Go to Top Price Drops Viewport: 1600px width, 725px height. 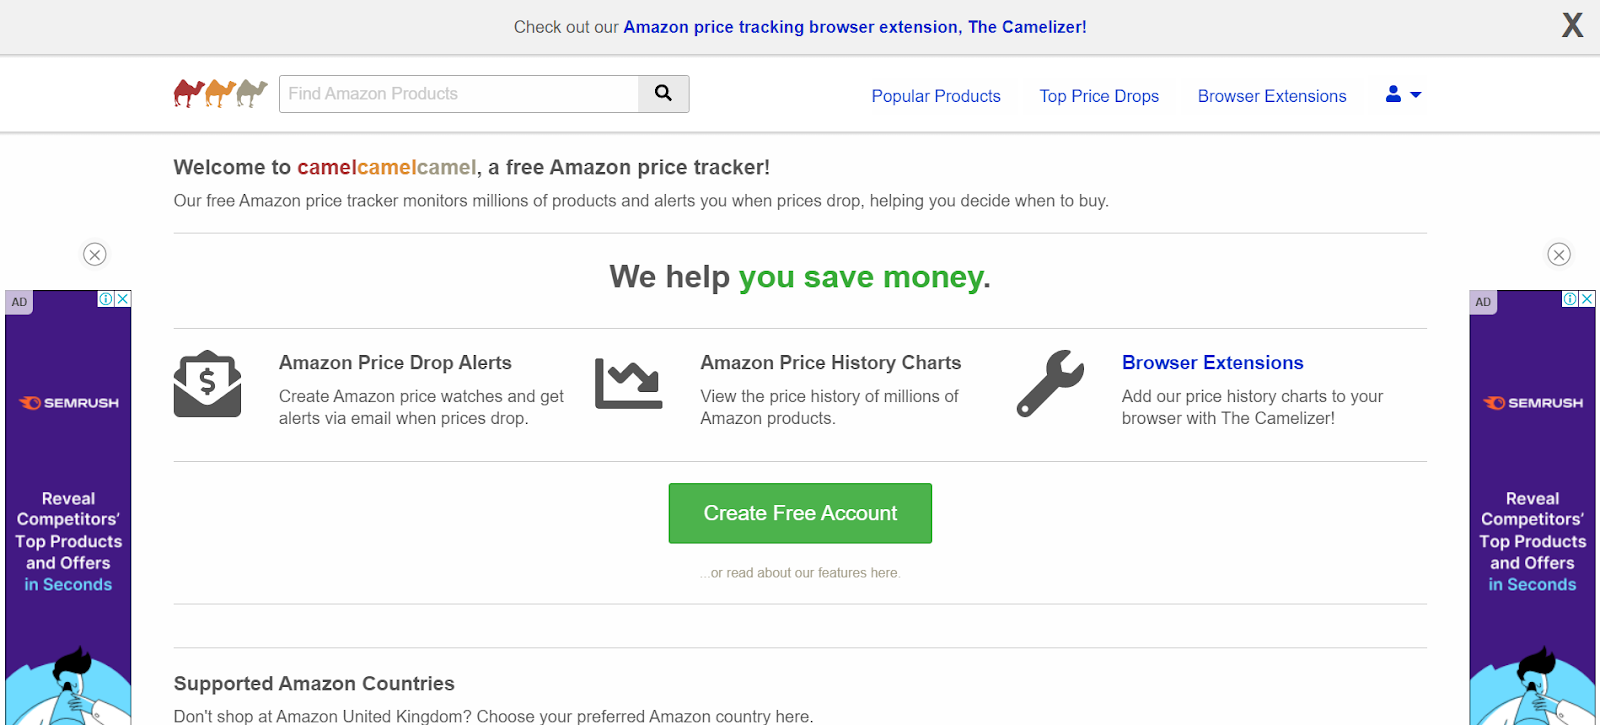point(1099,96)
